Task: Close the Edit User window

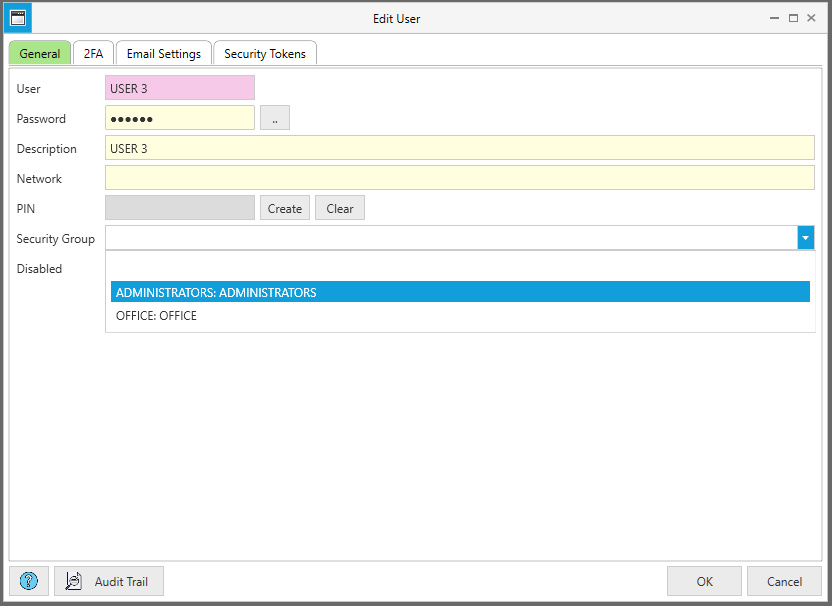Action: (811, 18)
